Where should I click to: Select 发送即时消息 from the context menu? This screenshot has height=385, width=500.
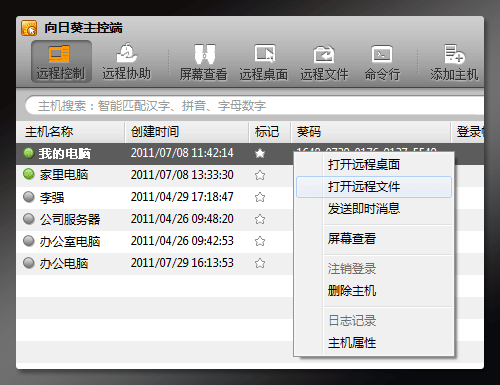[x=374, y=209]
